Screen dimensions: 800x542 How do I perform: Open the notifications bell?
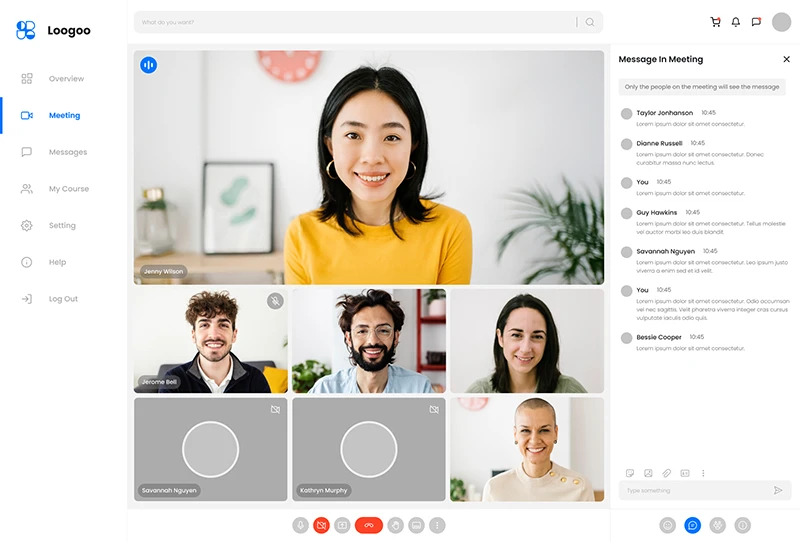(736, 22)
